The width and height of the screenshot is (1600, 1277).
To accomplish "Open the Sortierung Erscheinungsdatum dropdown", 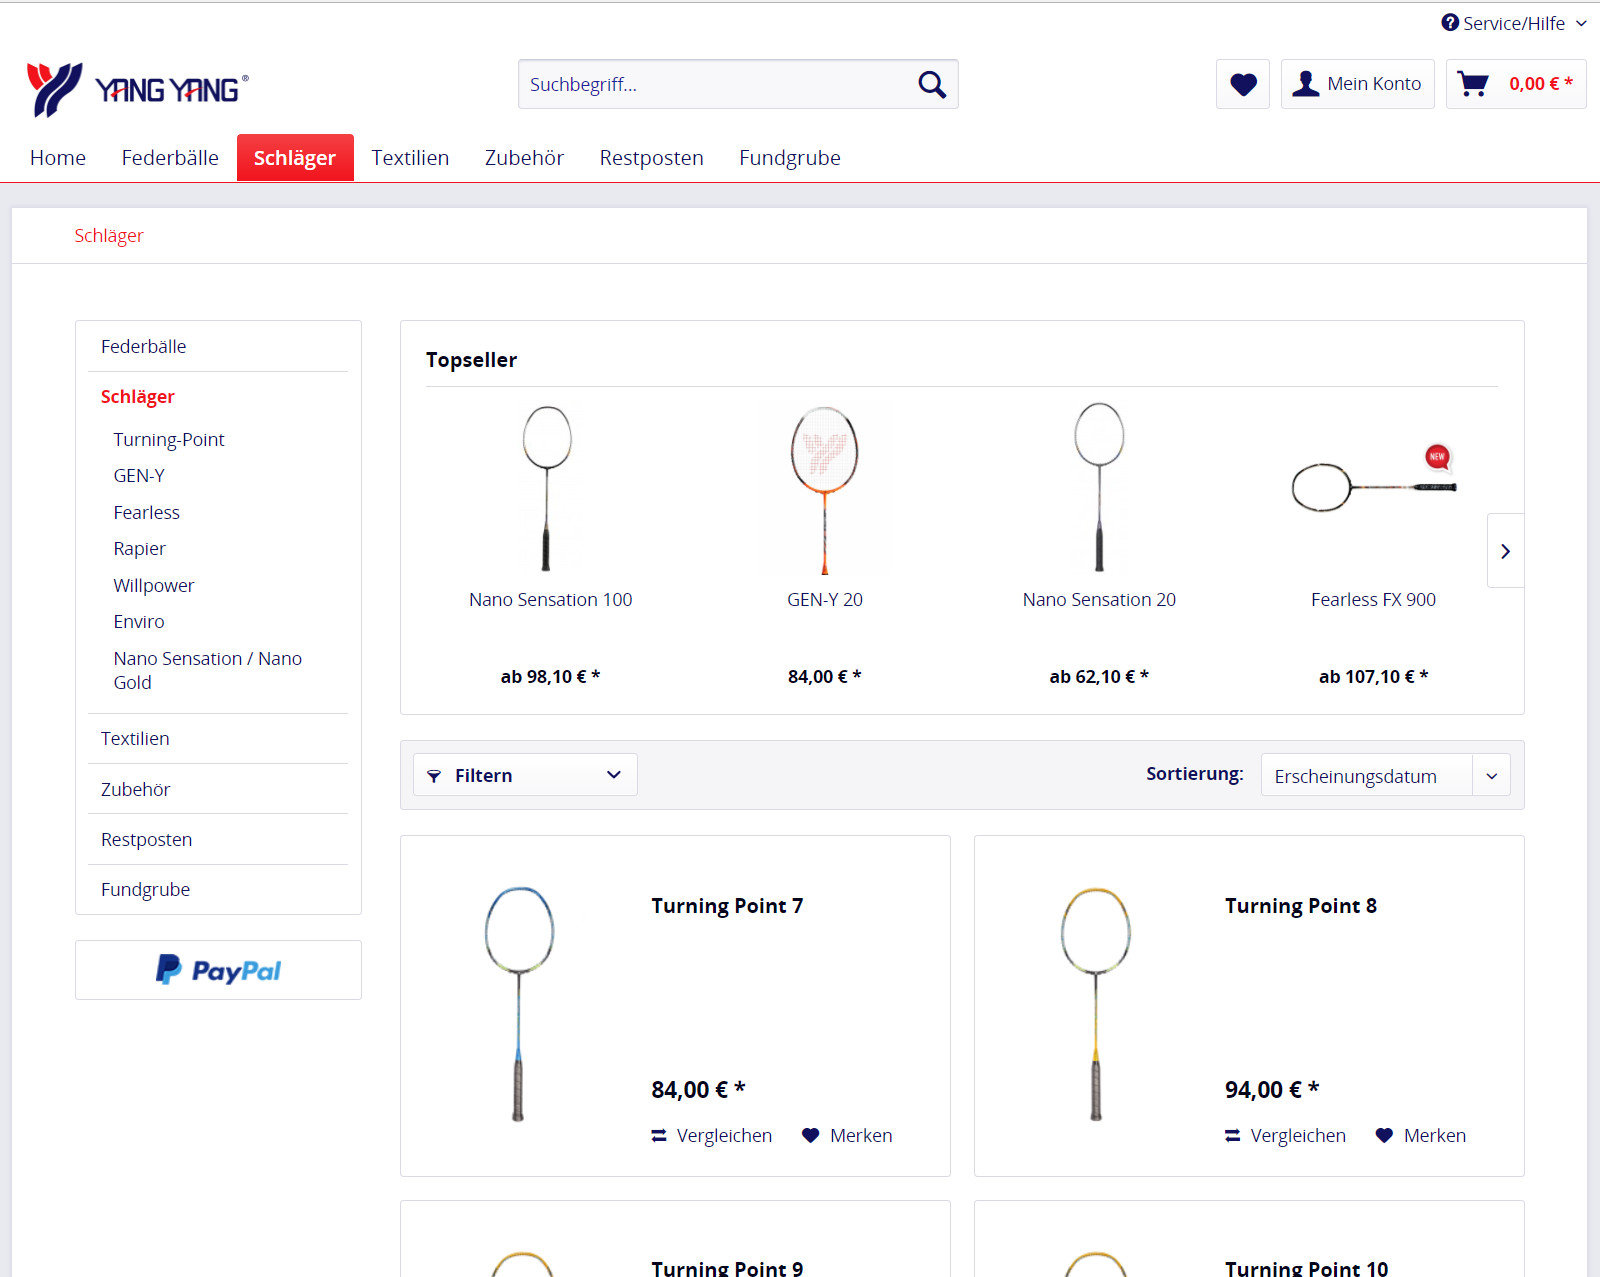I will tap(1385, 776).
